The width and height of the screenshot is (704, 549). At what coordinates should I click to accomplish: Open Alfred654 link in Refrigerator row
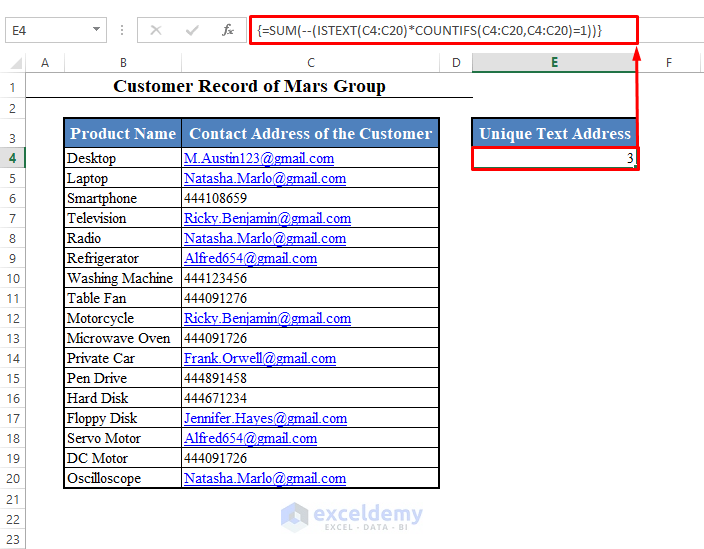tap(251, 258)
